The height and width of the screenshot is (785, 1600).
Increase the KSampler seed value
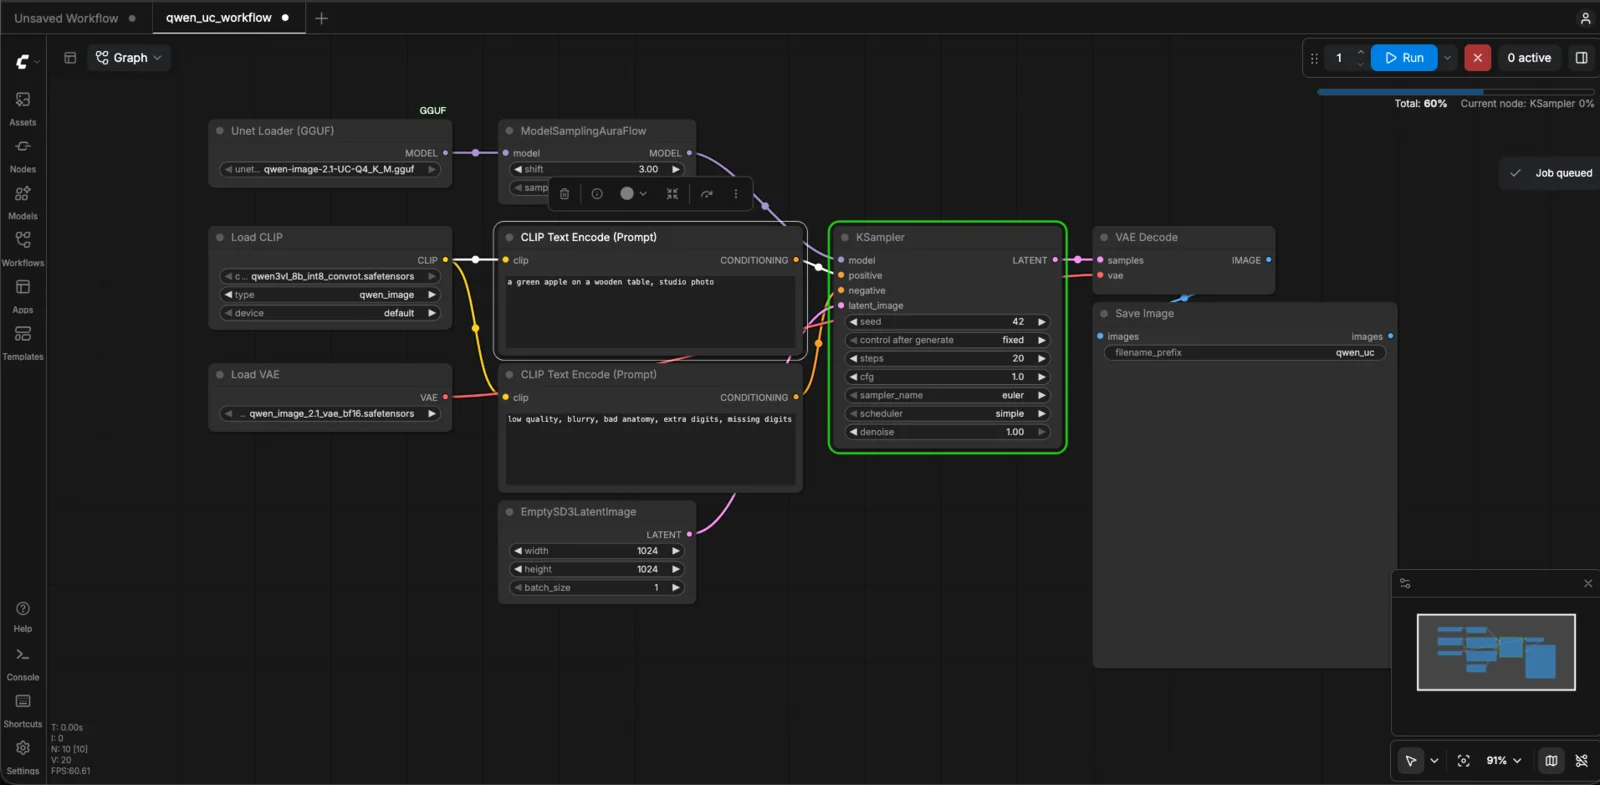[x=1041, y=322]
